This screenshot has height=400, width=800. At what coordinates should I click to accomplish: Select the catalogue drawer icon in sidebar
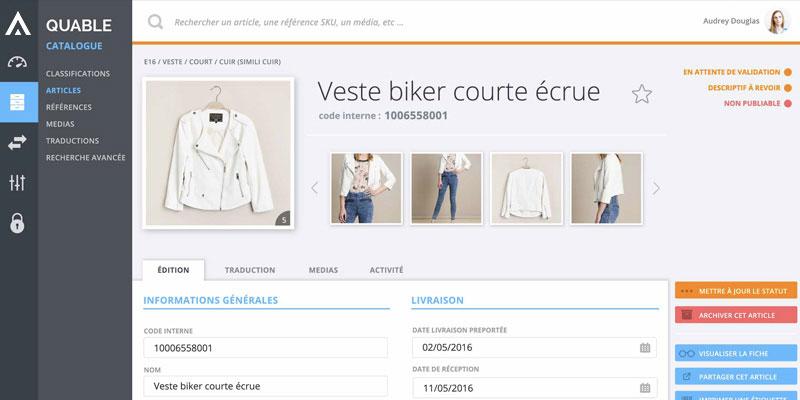(x=17, y=102)
